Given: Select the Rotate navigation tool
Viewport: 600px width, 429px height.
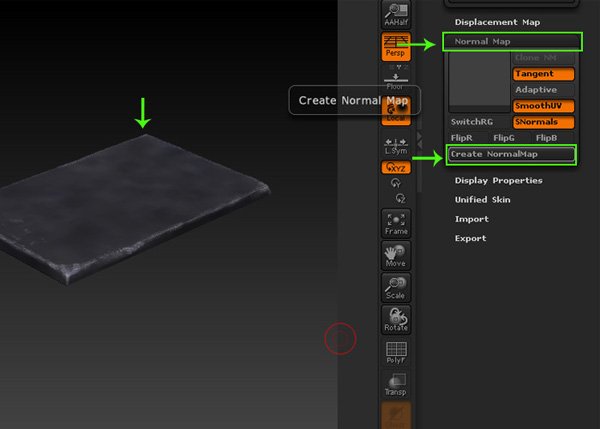Looking at the screenshot, I should [396, 320].
